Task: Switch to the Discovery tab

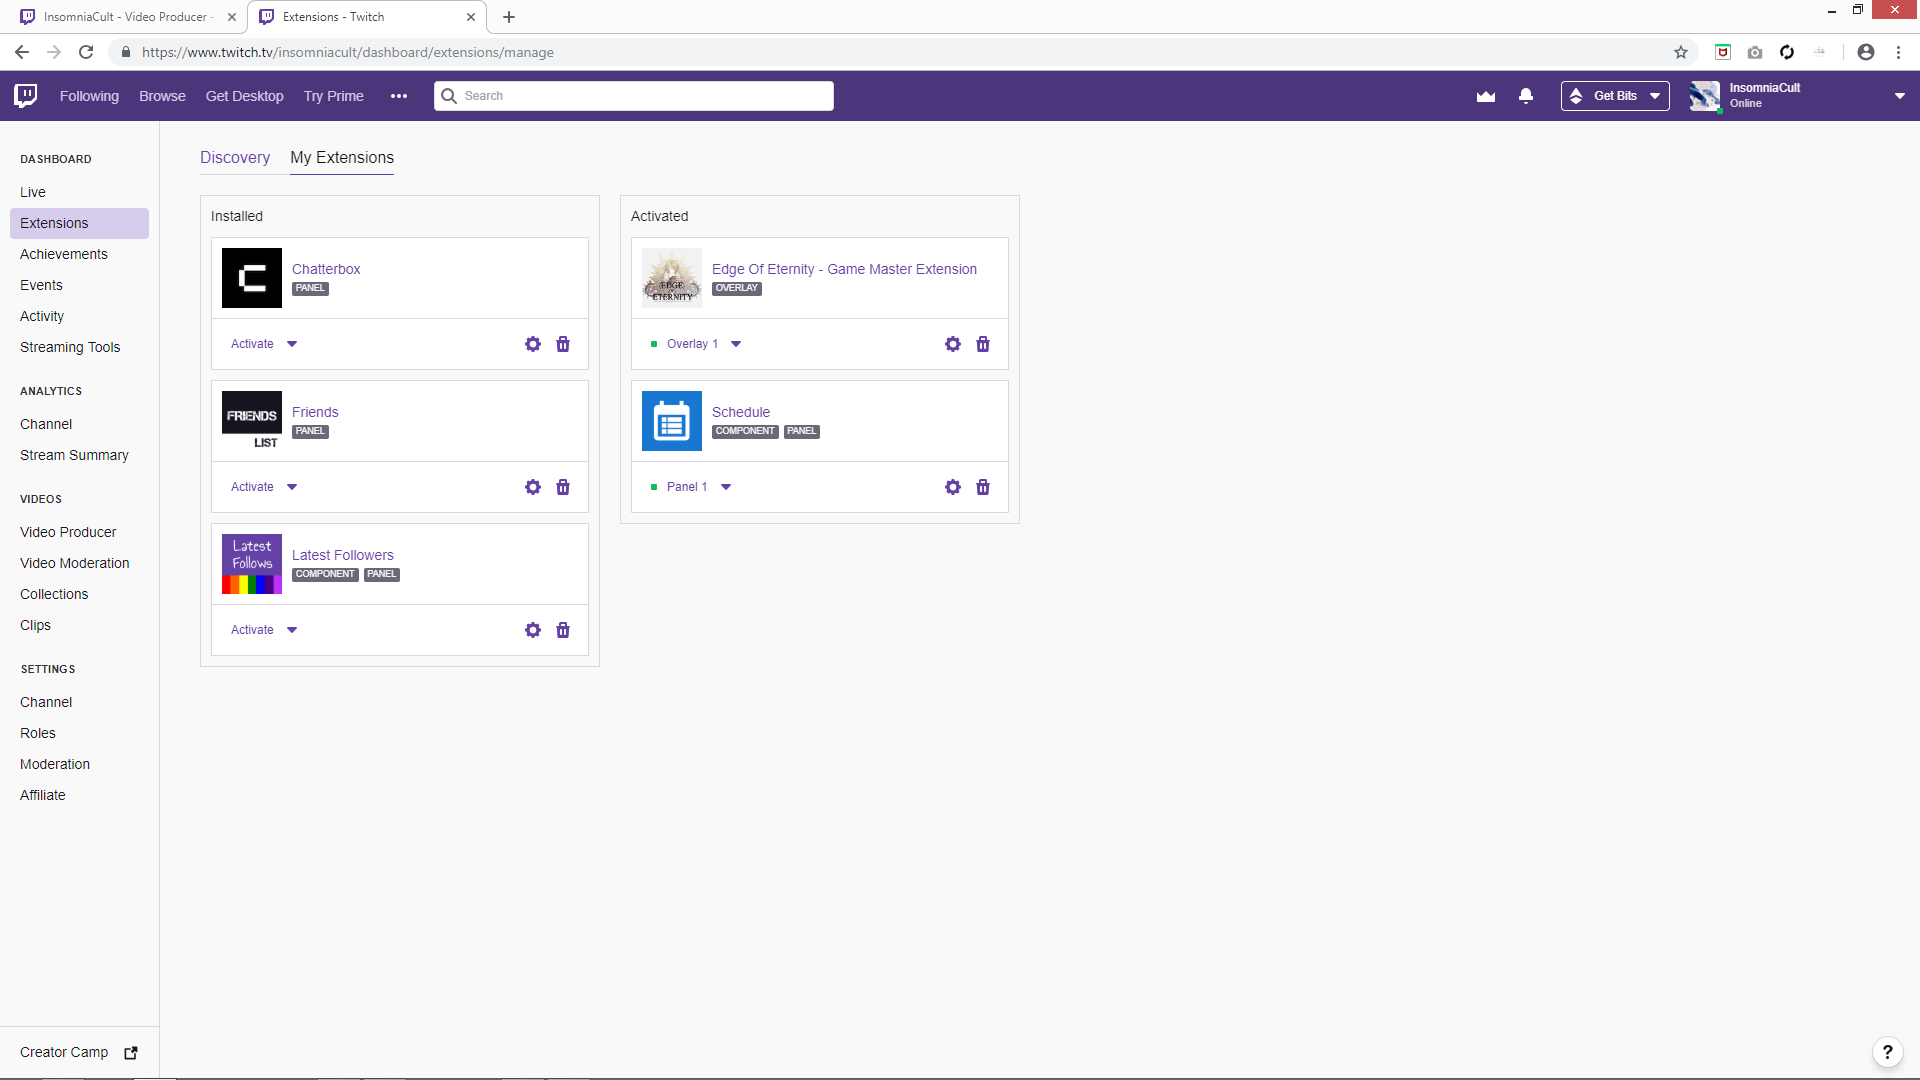Action: tap(235, 157)
